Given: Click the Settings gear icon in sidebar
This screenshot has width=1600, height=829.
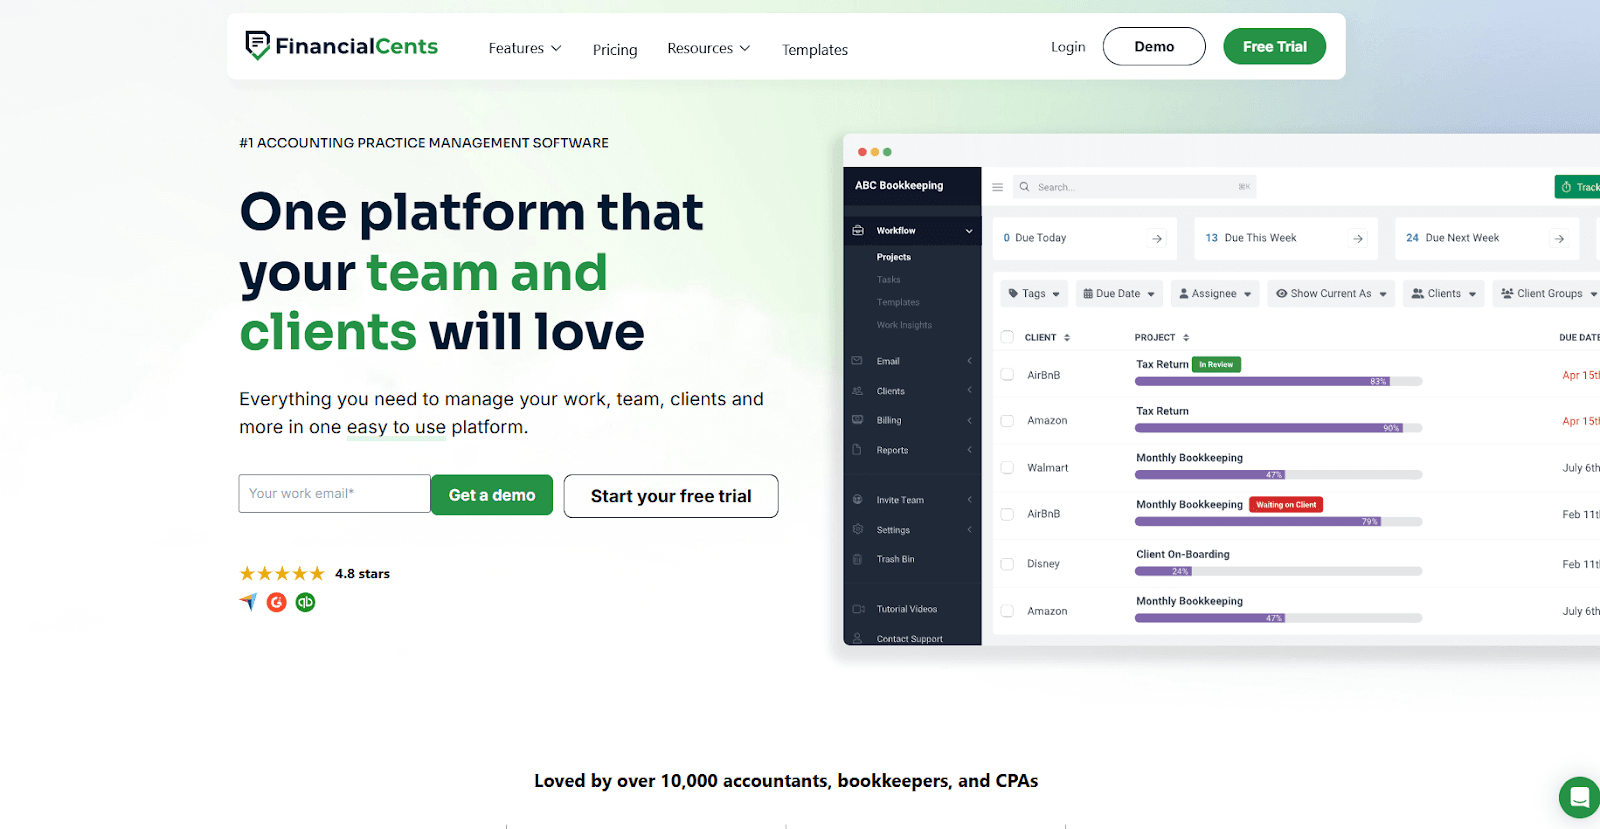Looking at the screenshot, I should point(857,529).
